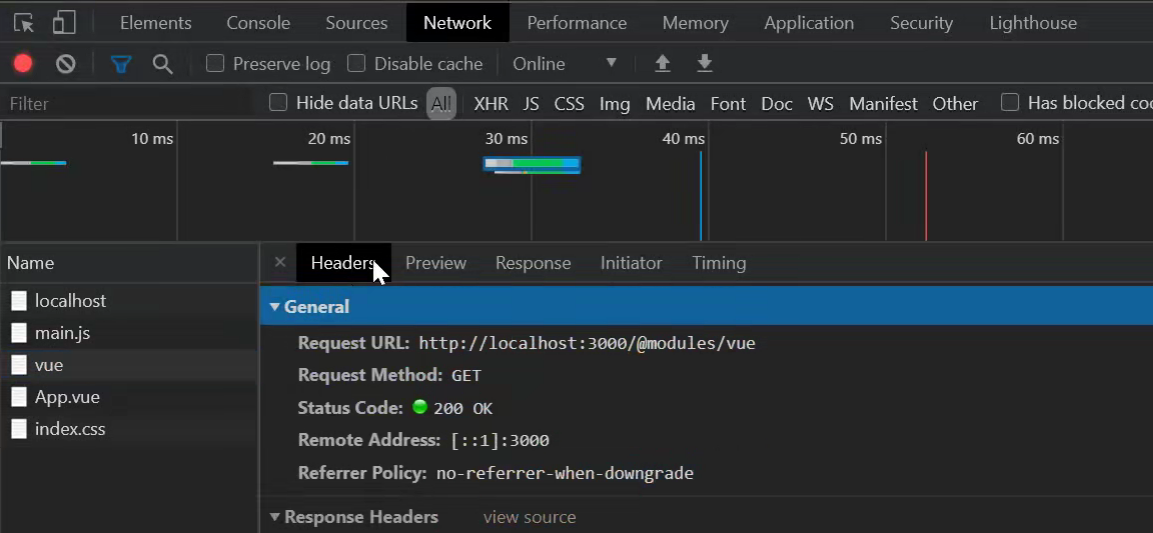Image resolution: width=1153 pixels, height=533 pixels.
Task: Click the inspect element picker icon
Action: click(23, 22)
